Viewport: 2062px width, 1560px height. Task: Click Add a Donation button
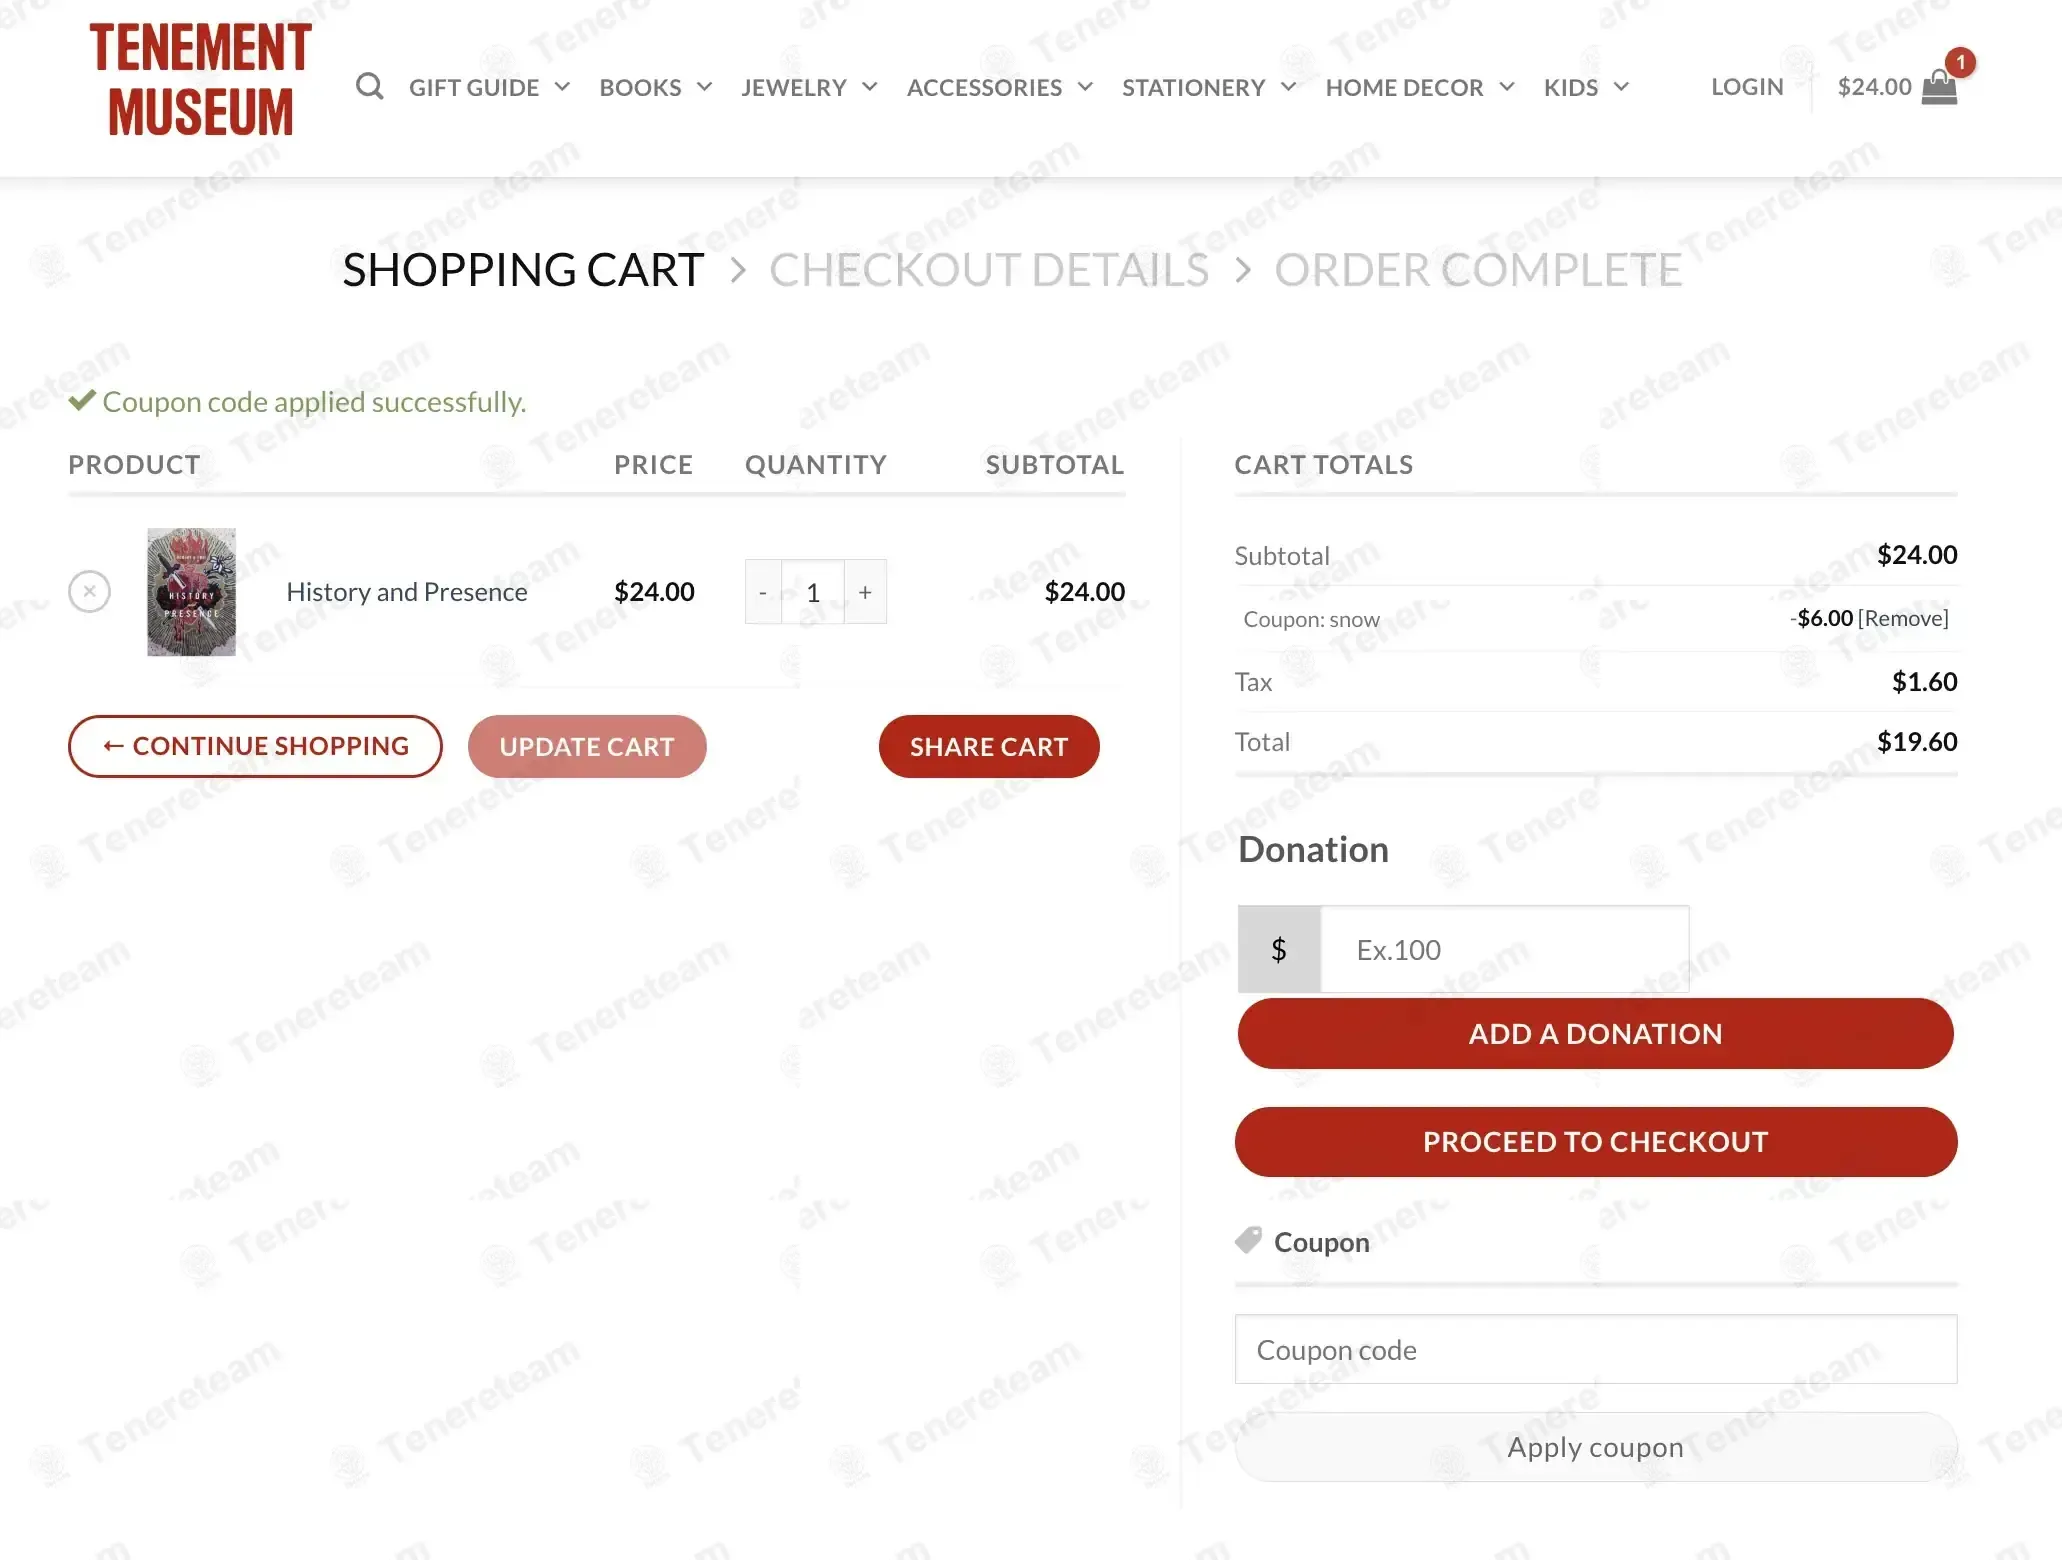pos(1595,1033)
